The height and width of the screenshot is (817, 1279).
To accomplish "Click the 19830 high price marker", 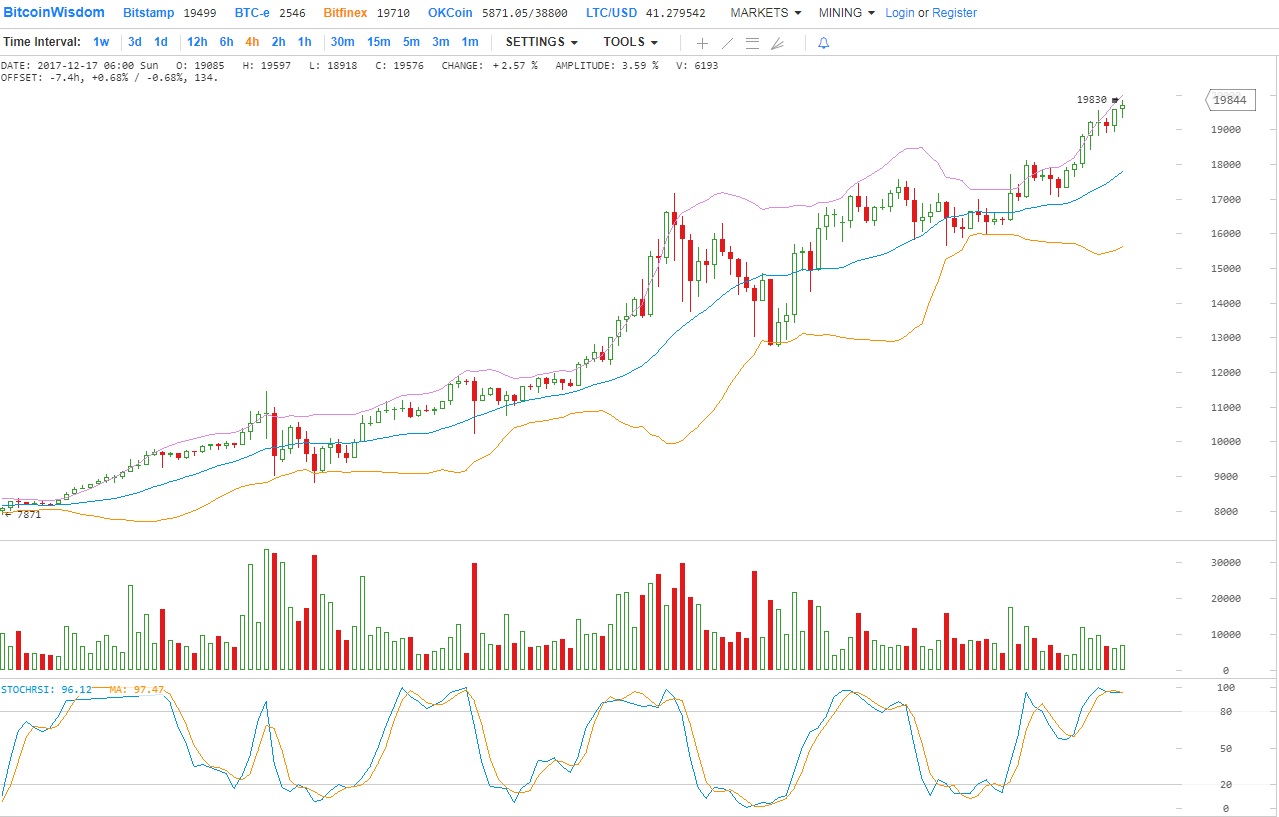I will tap(1092, 100).
